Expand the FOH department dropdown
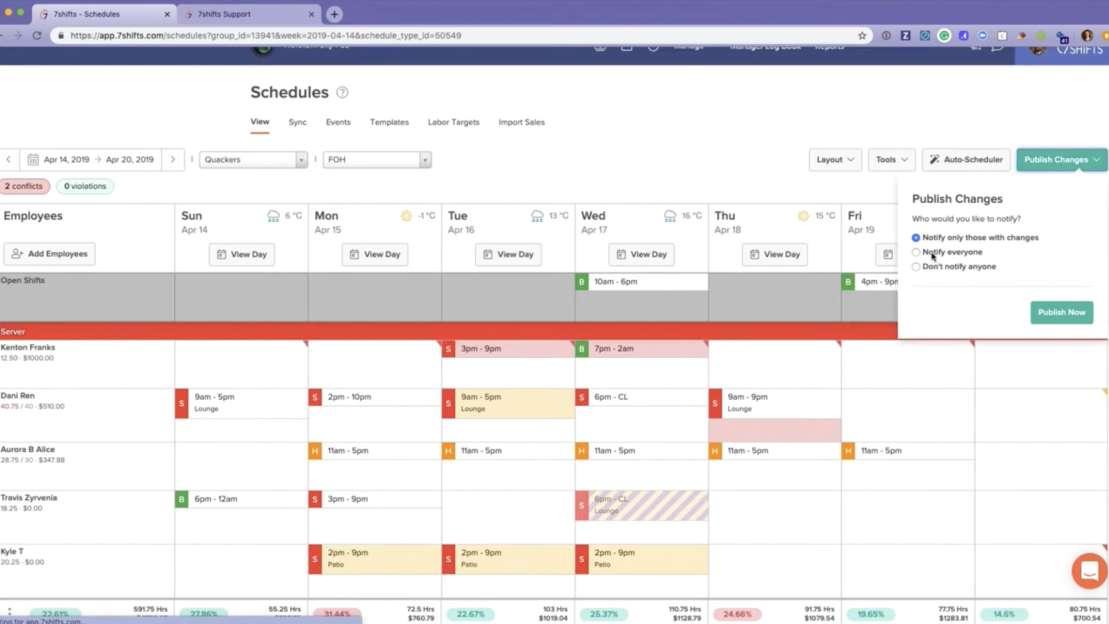Screen dimensions: 1109x624 coord(376,159)
